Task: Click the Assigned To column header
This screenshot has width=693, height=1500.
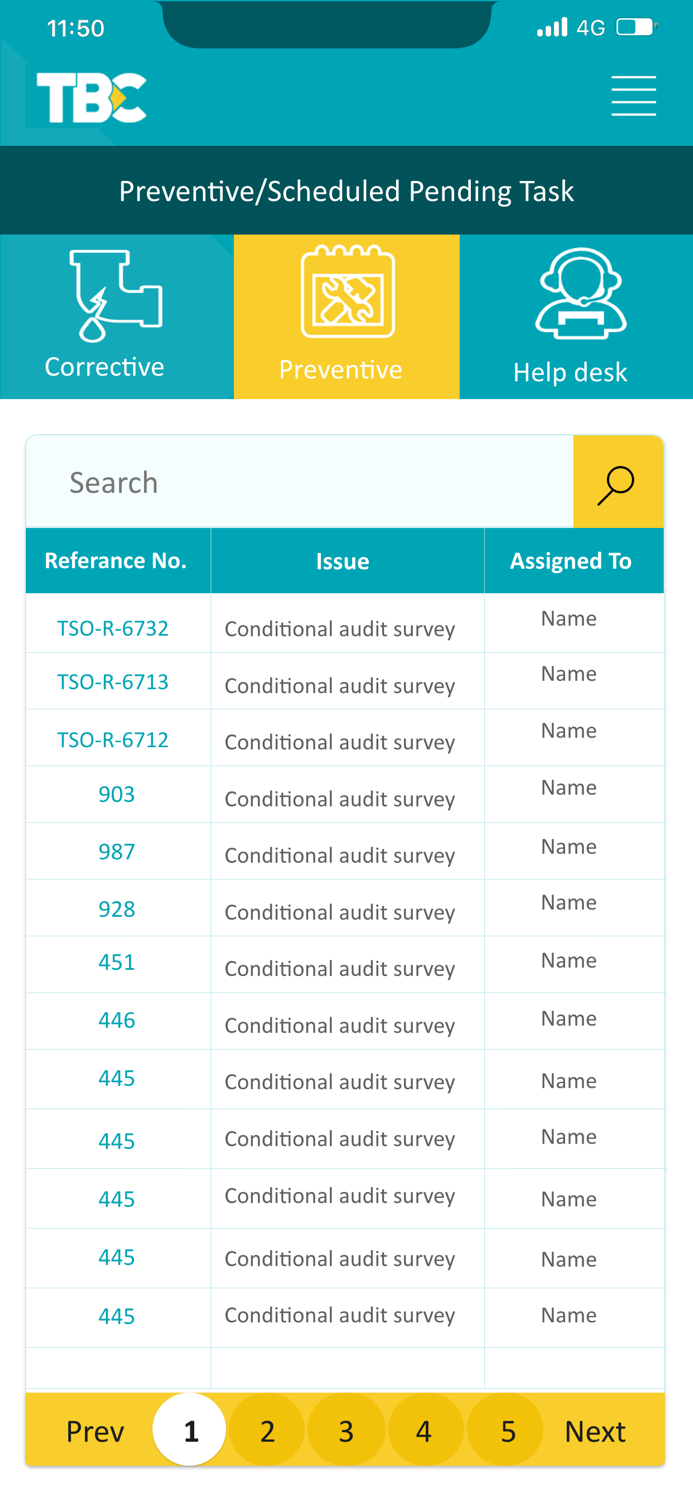Action: tap(571, 561)
